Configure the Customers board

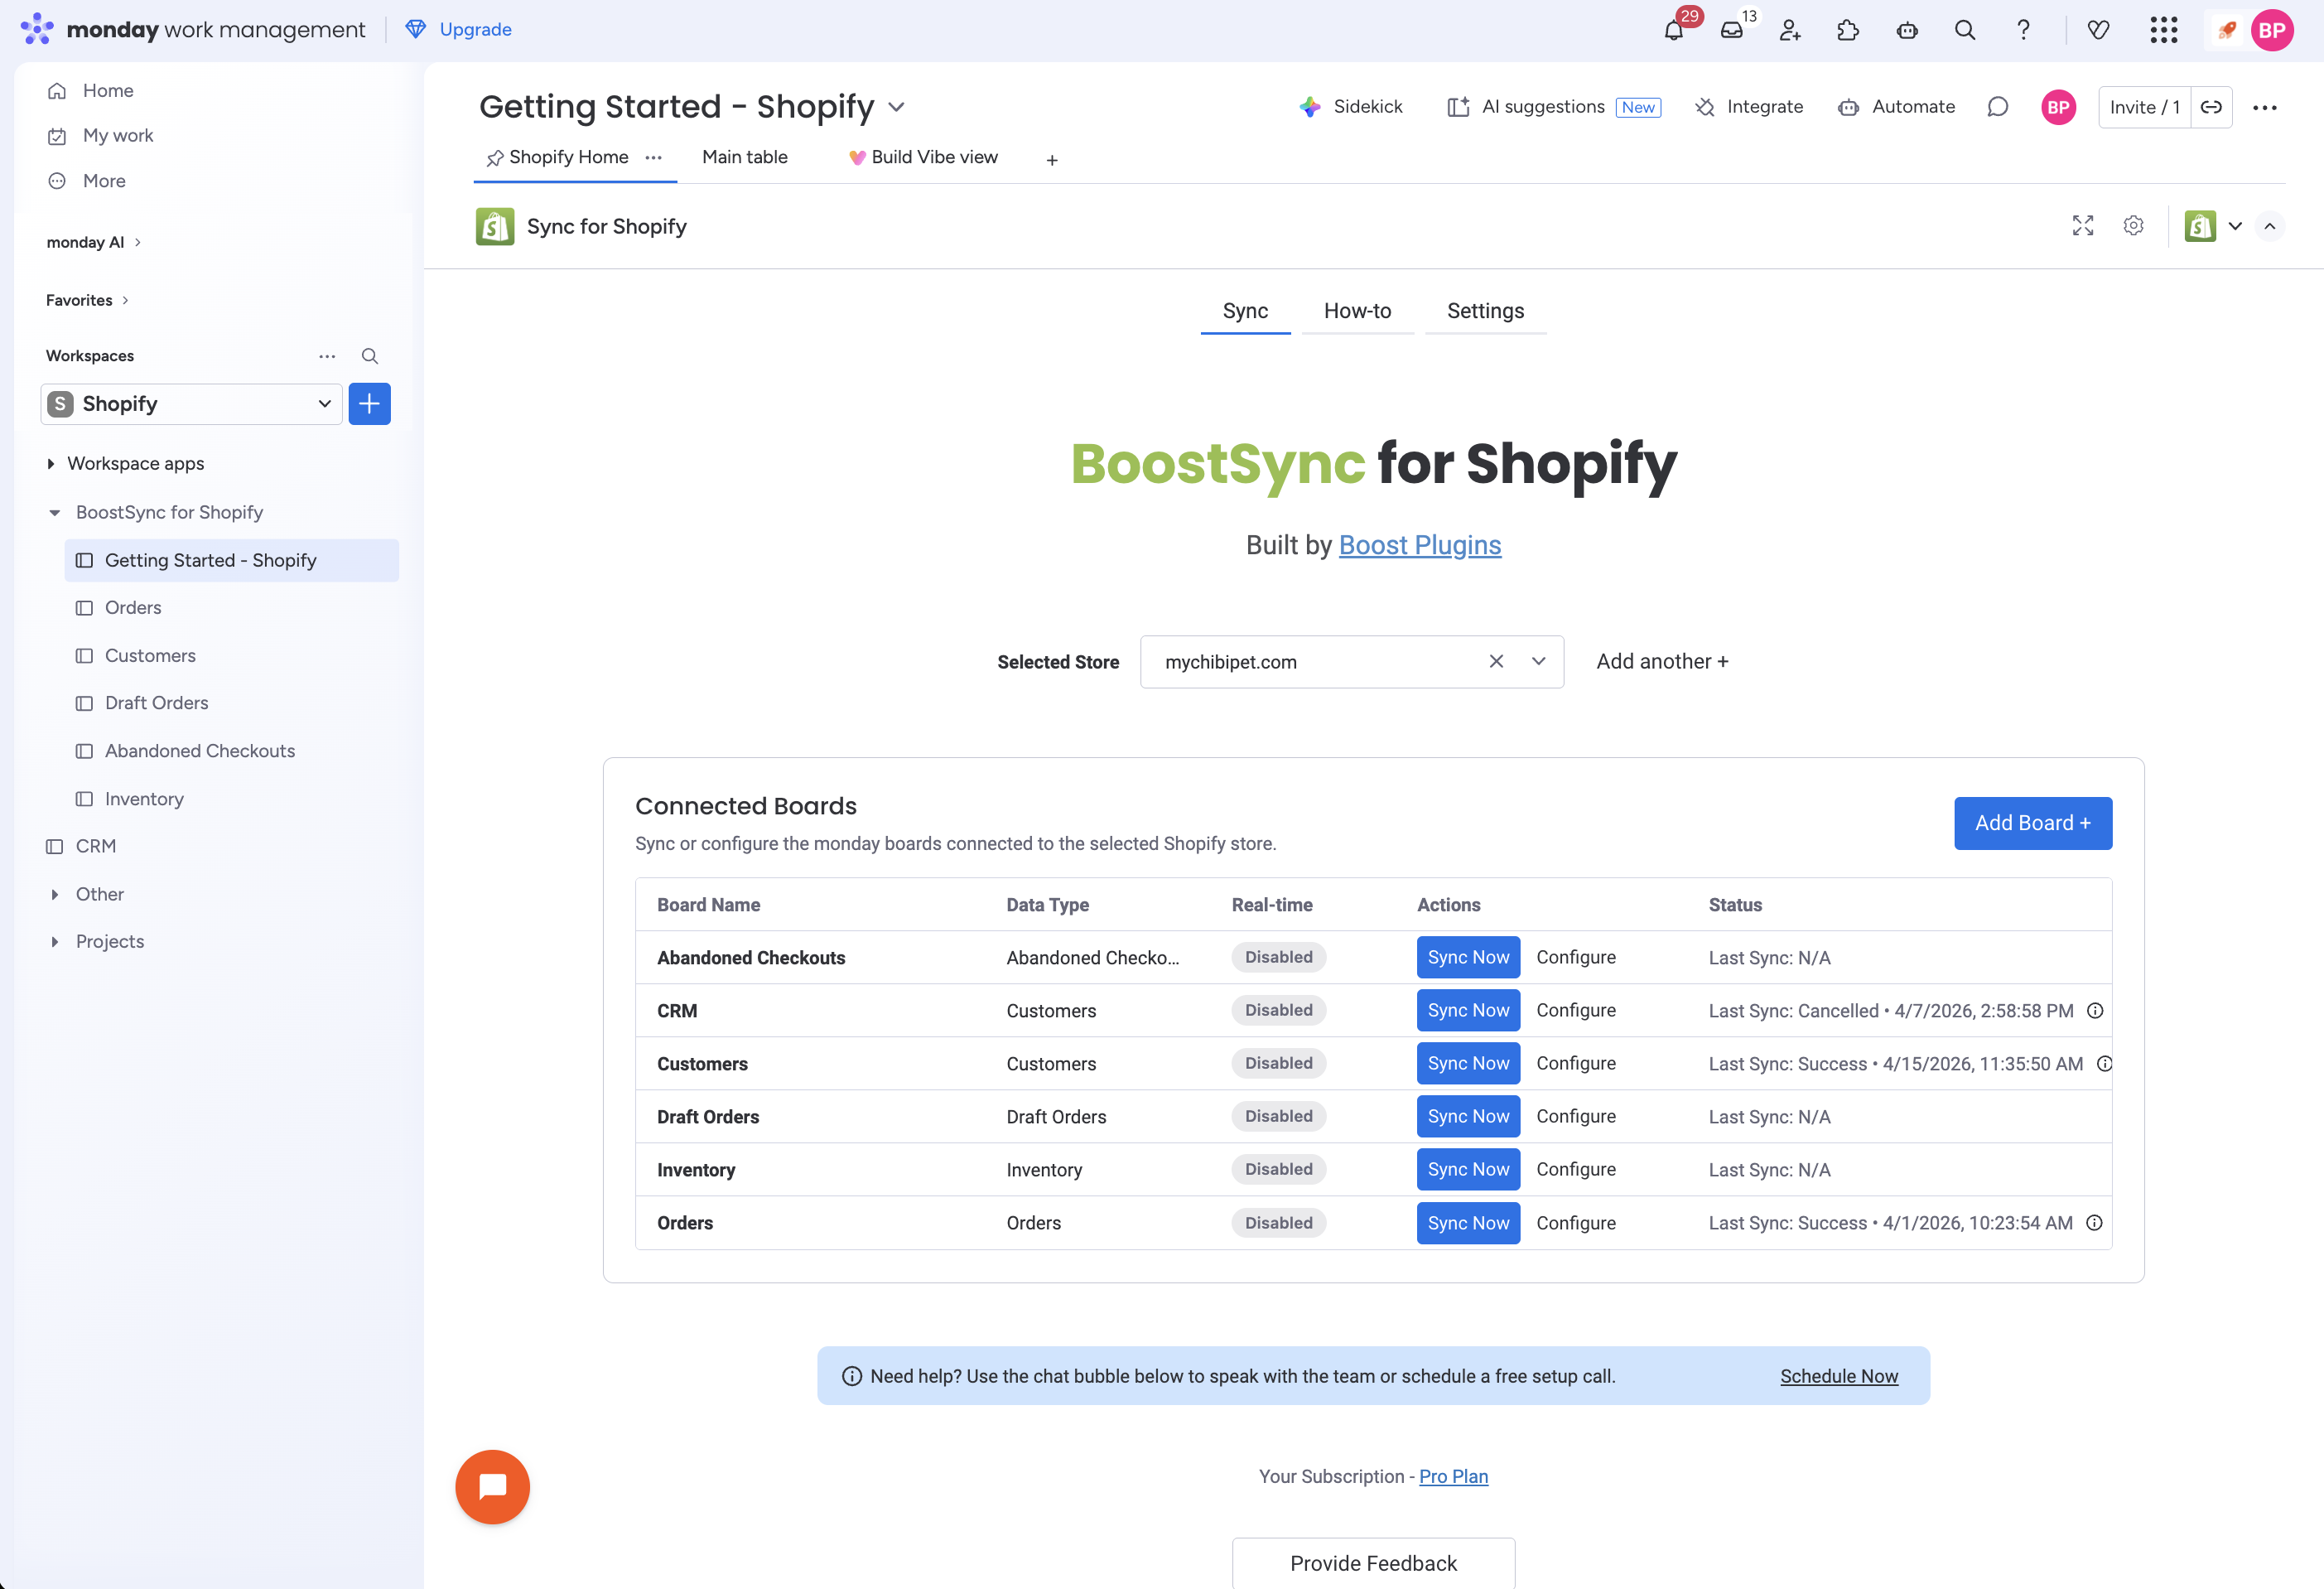pyautogui.click(x=1576, y=1063)
